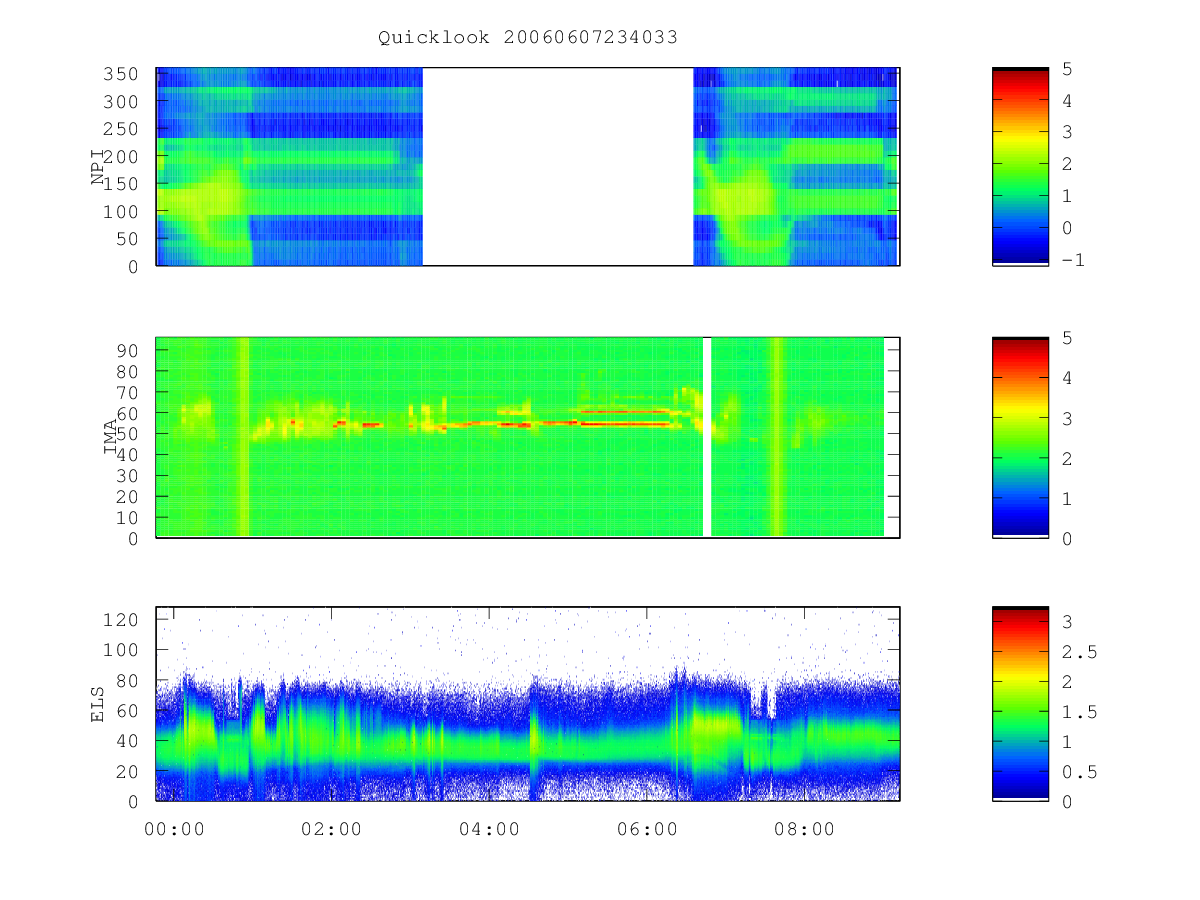This screenshot has width=1200, height=900.
Task: Click the 06:00 time axis label
Action: coord(647,828)
